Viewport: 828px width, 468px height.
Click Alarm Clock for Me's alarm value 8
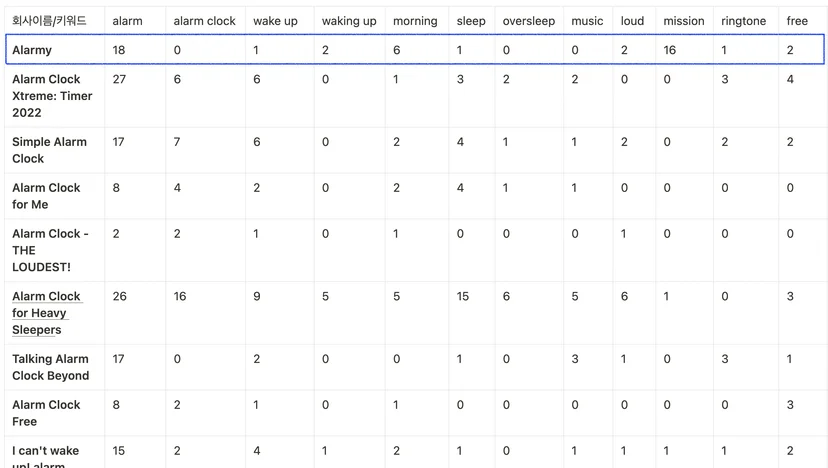point(116,188)
